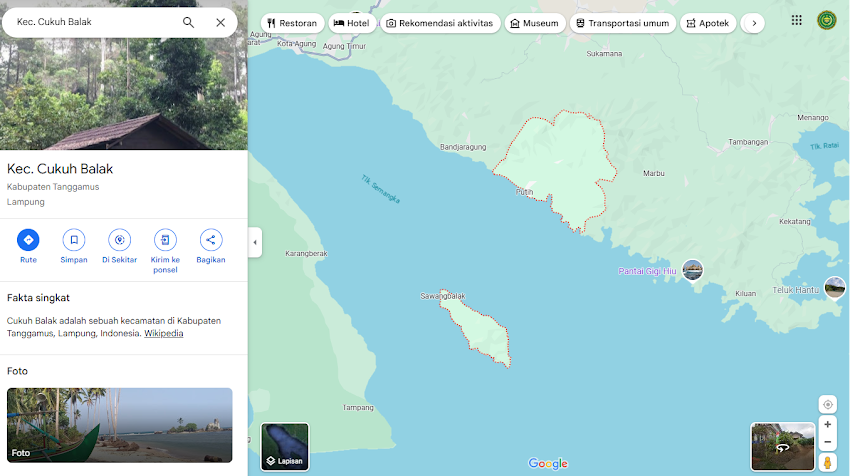
Task: Click the Google logo on map
Action: [x=548, y=464]
